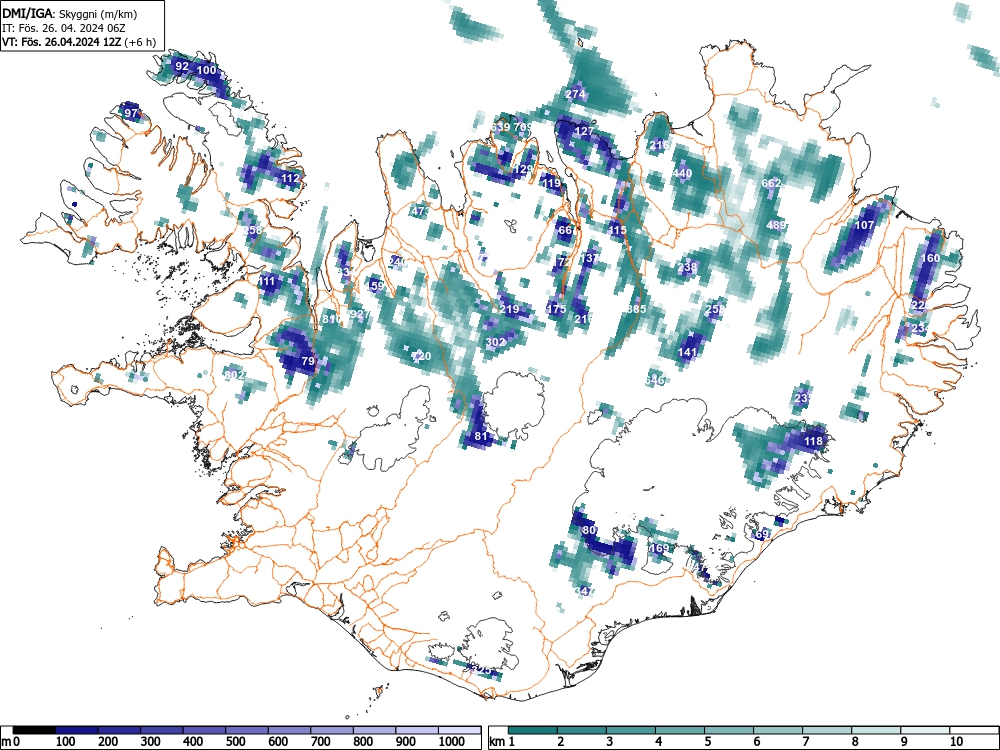
Task: Click the '489' map value
Action: pos(776,225)
